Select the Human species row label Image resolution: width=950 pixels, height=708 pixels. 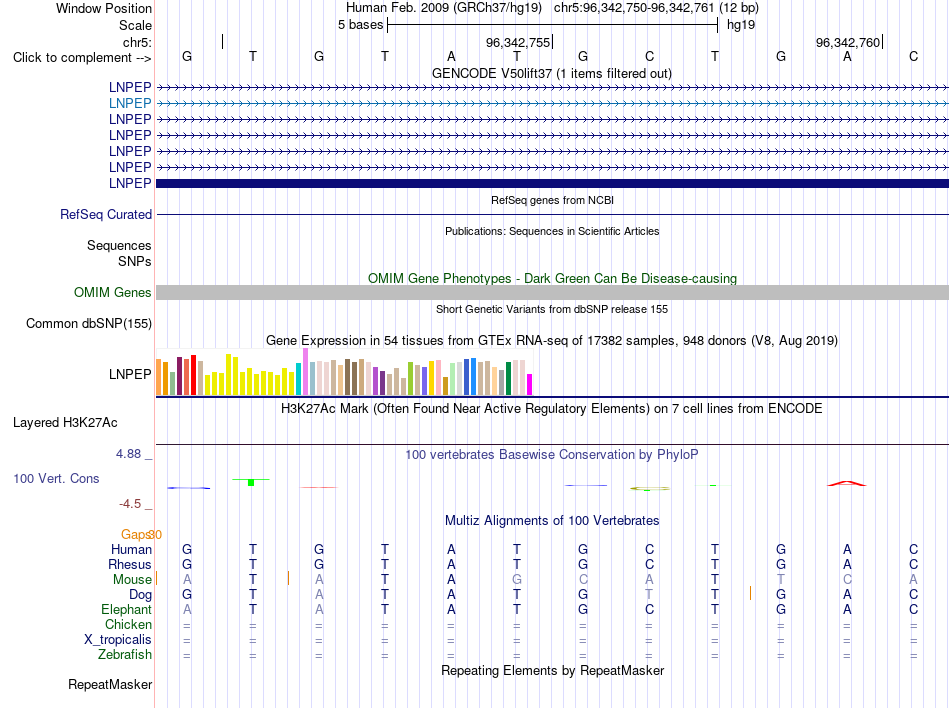(131, 549)
